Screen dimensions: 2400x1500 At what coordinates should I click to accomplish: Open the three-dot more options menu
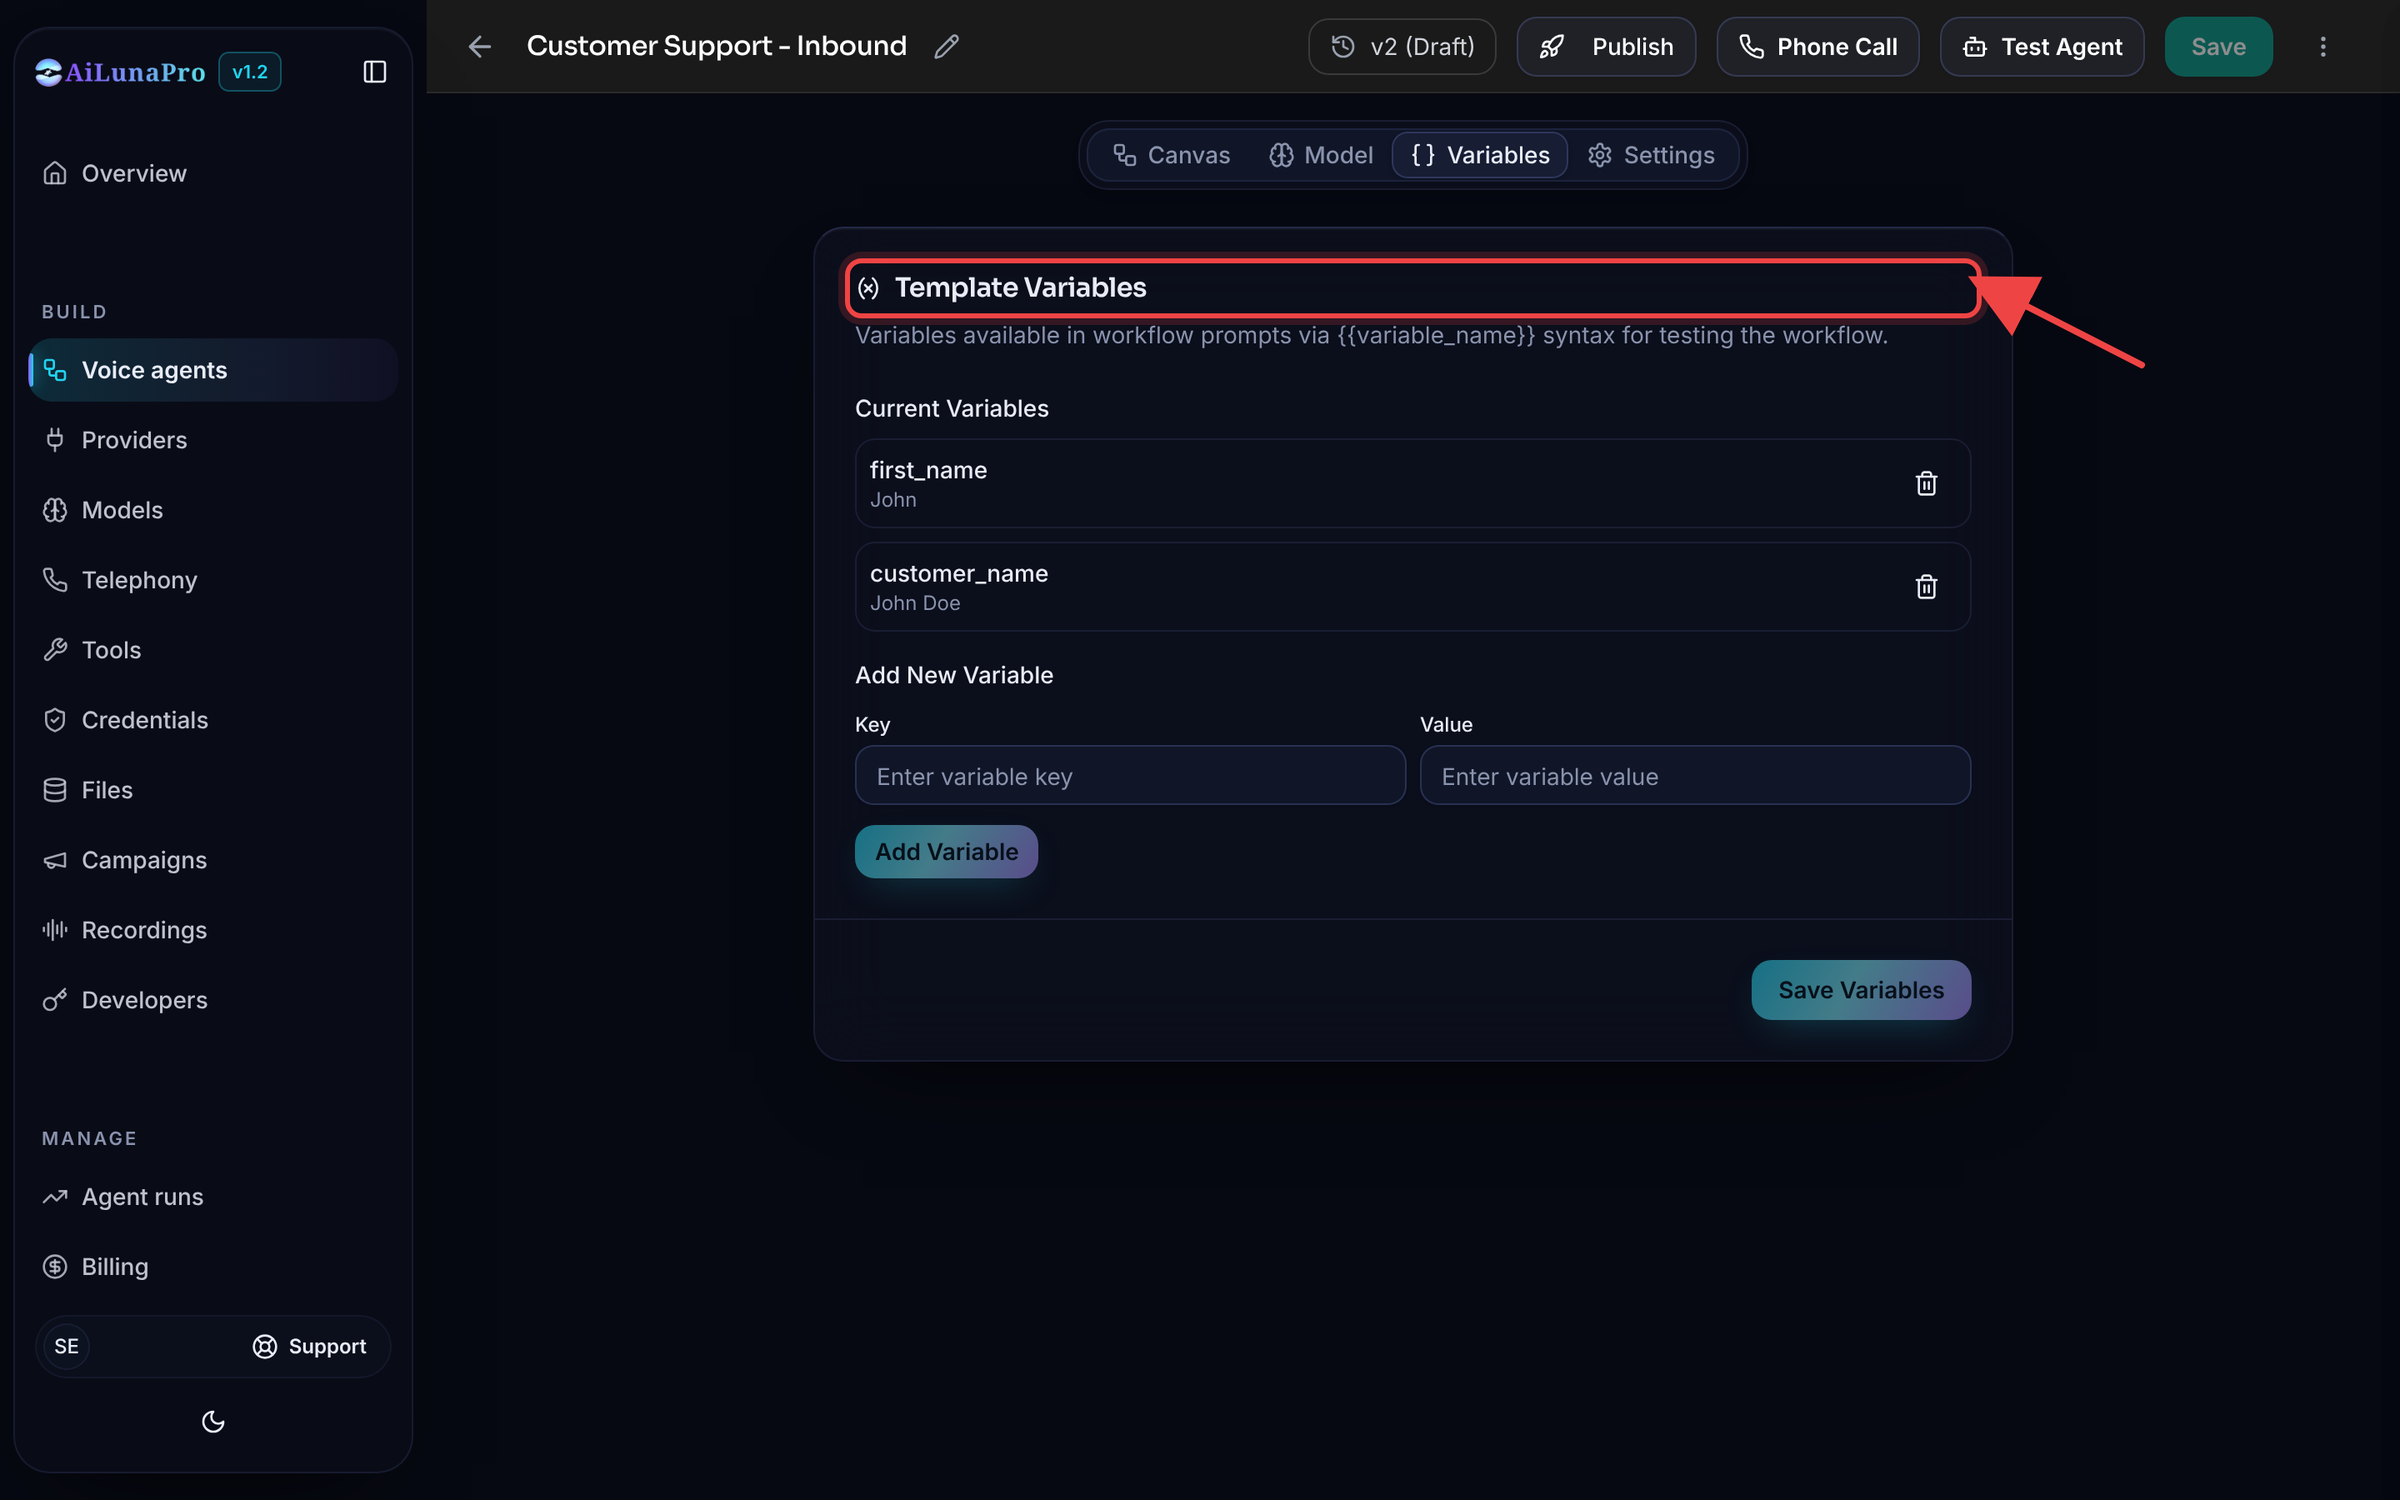(x=2322, y=46)
